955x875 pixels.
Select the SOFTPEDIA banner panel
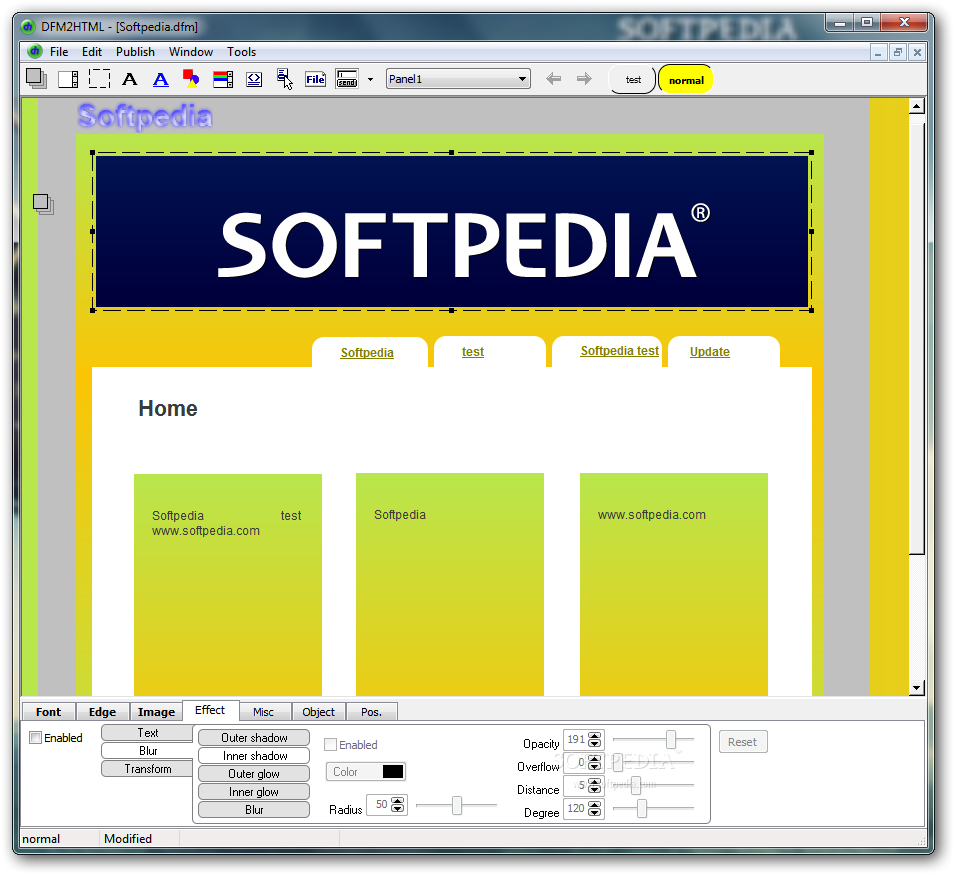coord(452,231)
